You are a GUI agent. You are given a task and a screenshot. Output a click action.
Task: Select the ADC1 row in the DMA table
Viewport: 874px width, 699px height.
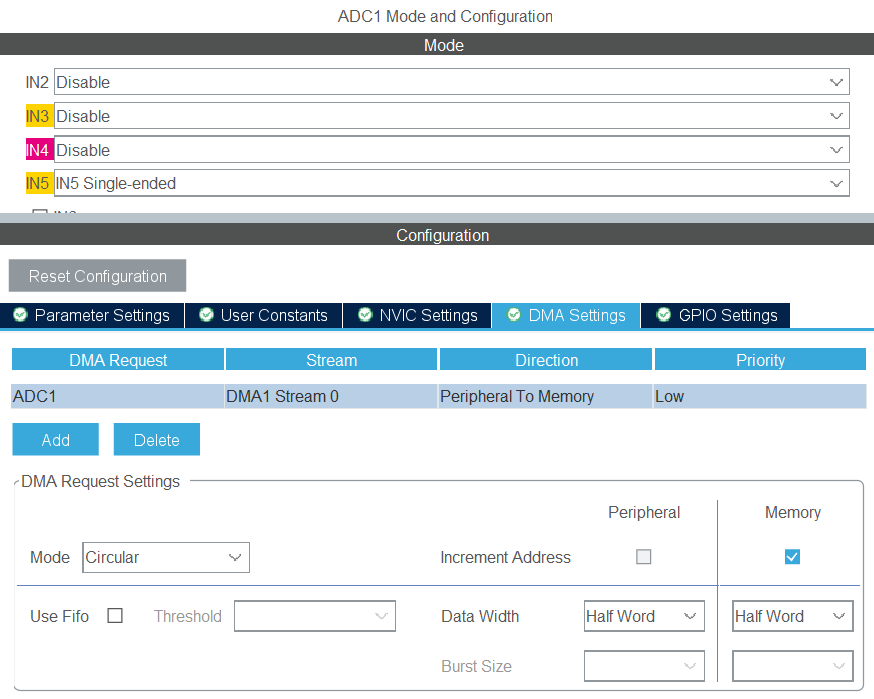[x=300, y=396]
